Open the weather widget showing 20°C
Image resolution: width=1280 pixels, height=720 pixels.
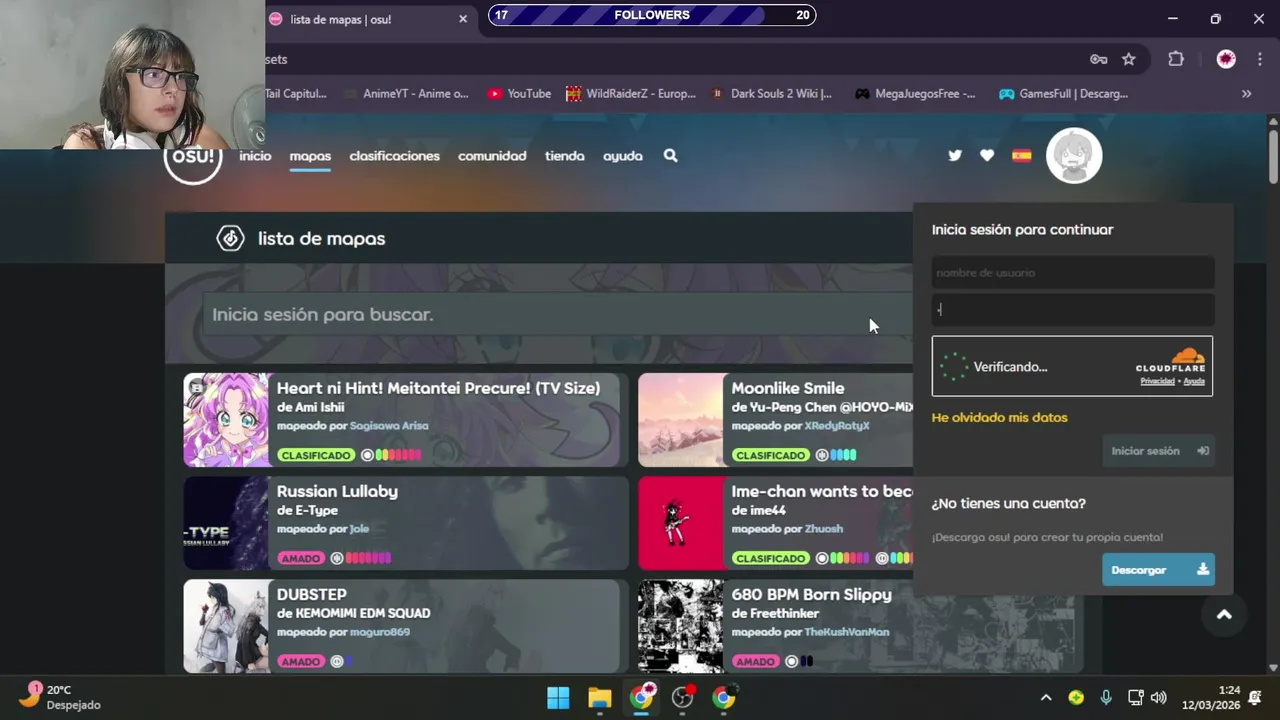click(60, 696)
